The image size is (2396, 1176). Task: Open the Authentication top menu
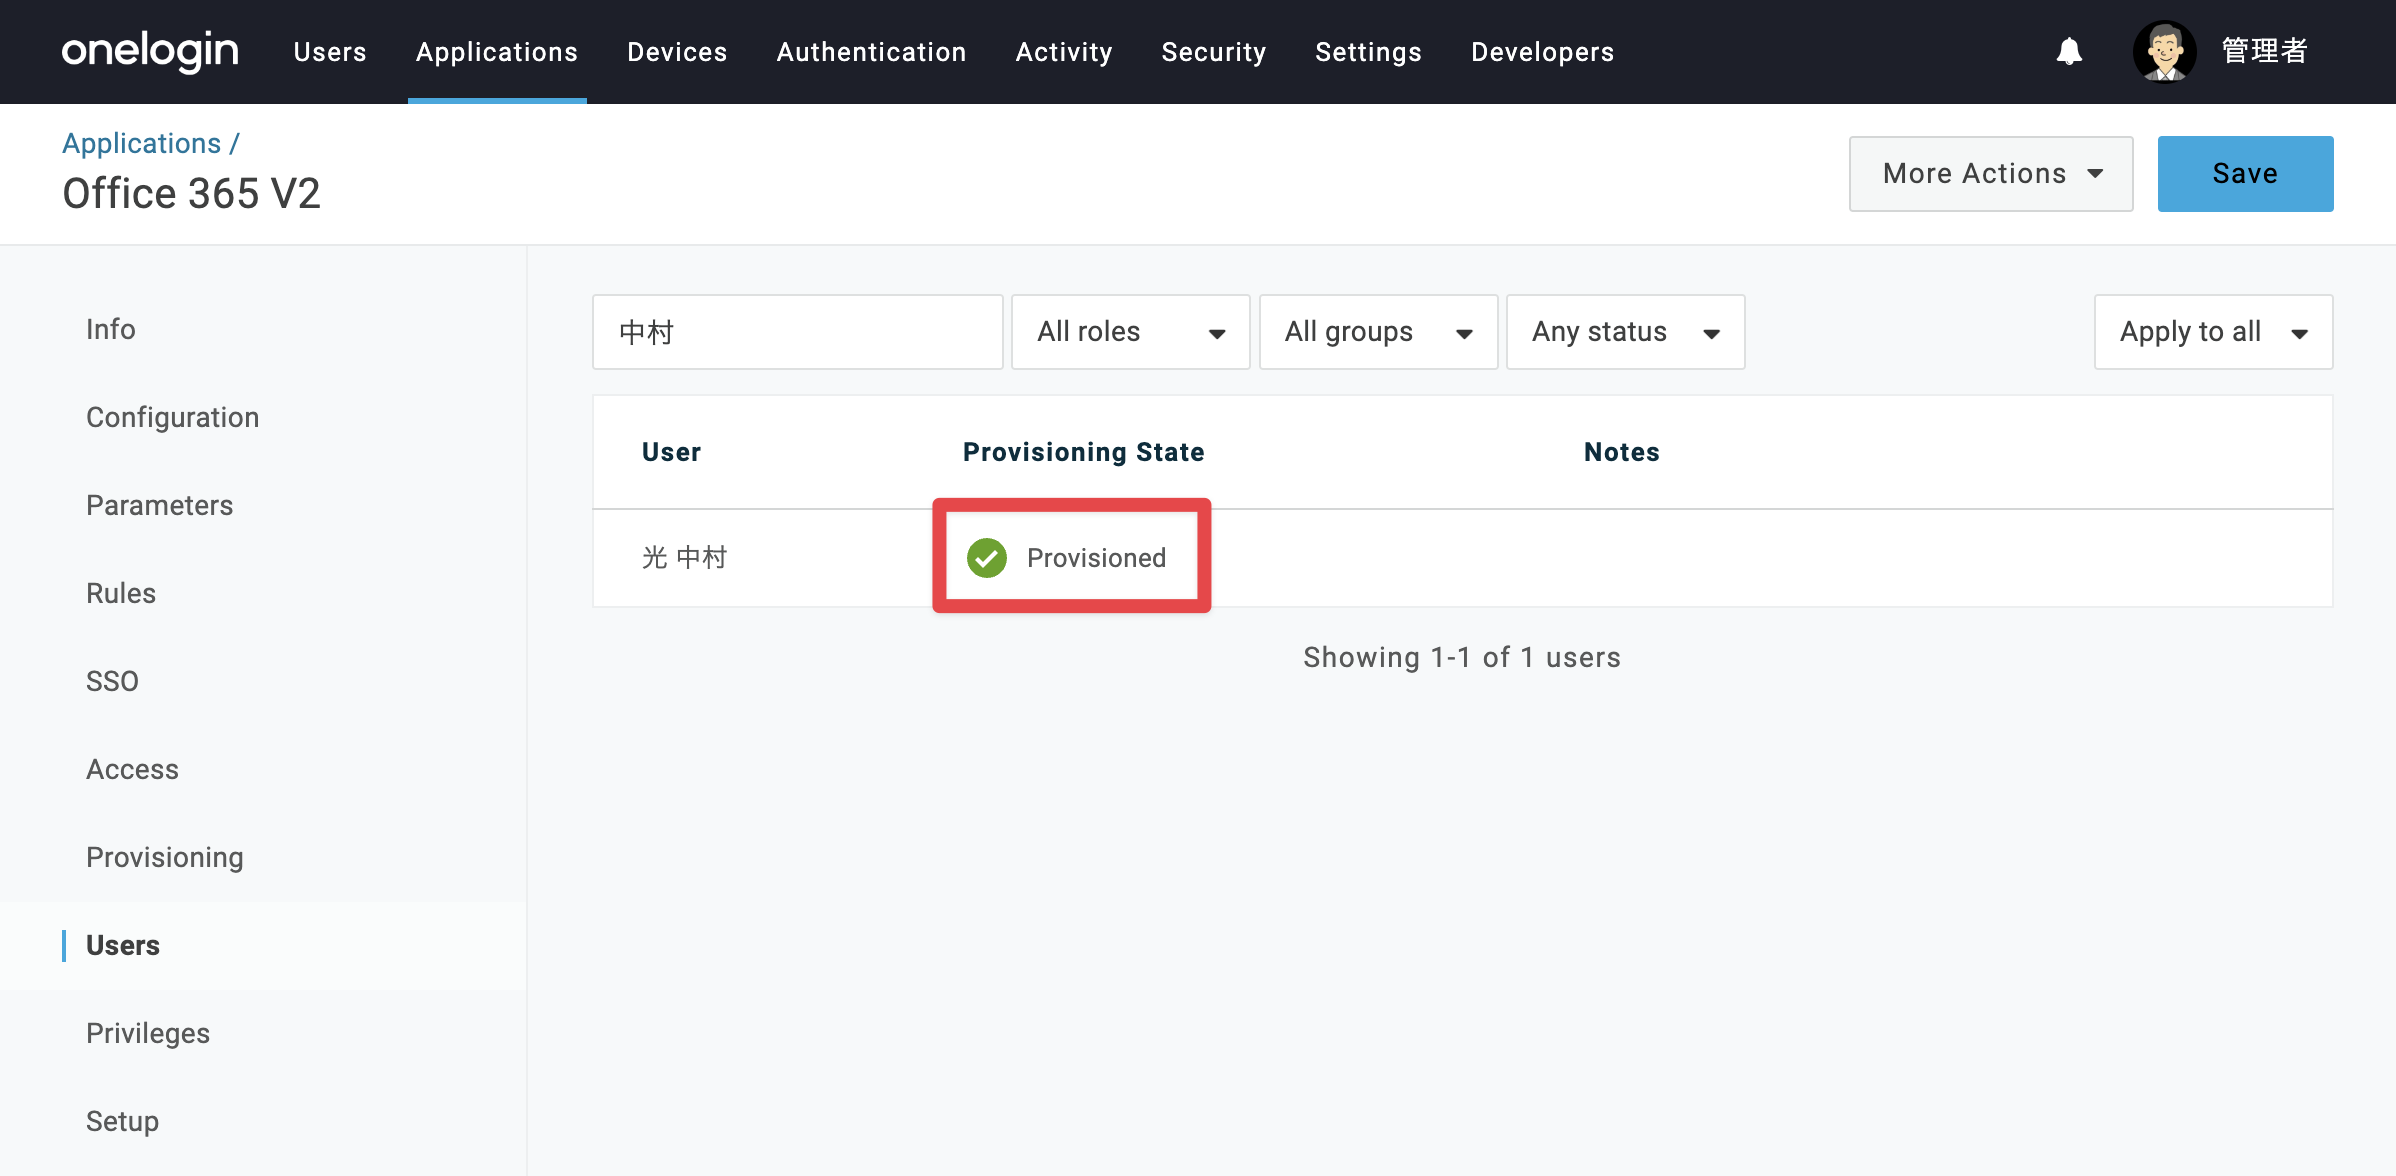pyautogui.click(x=872, y=52)
